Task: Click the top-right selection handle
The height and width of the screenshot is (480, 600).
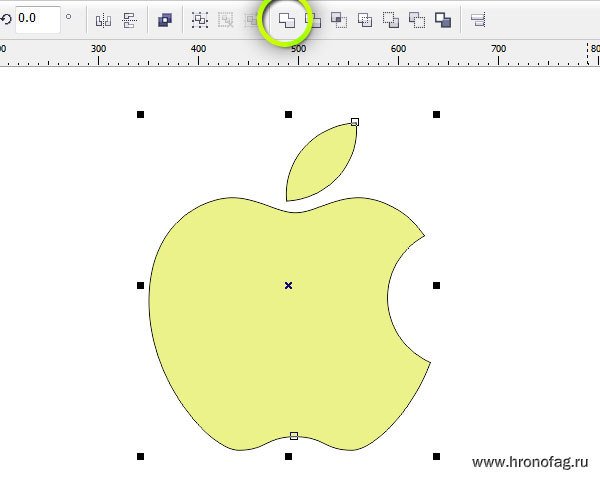Action: tap(436, 114)
